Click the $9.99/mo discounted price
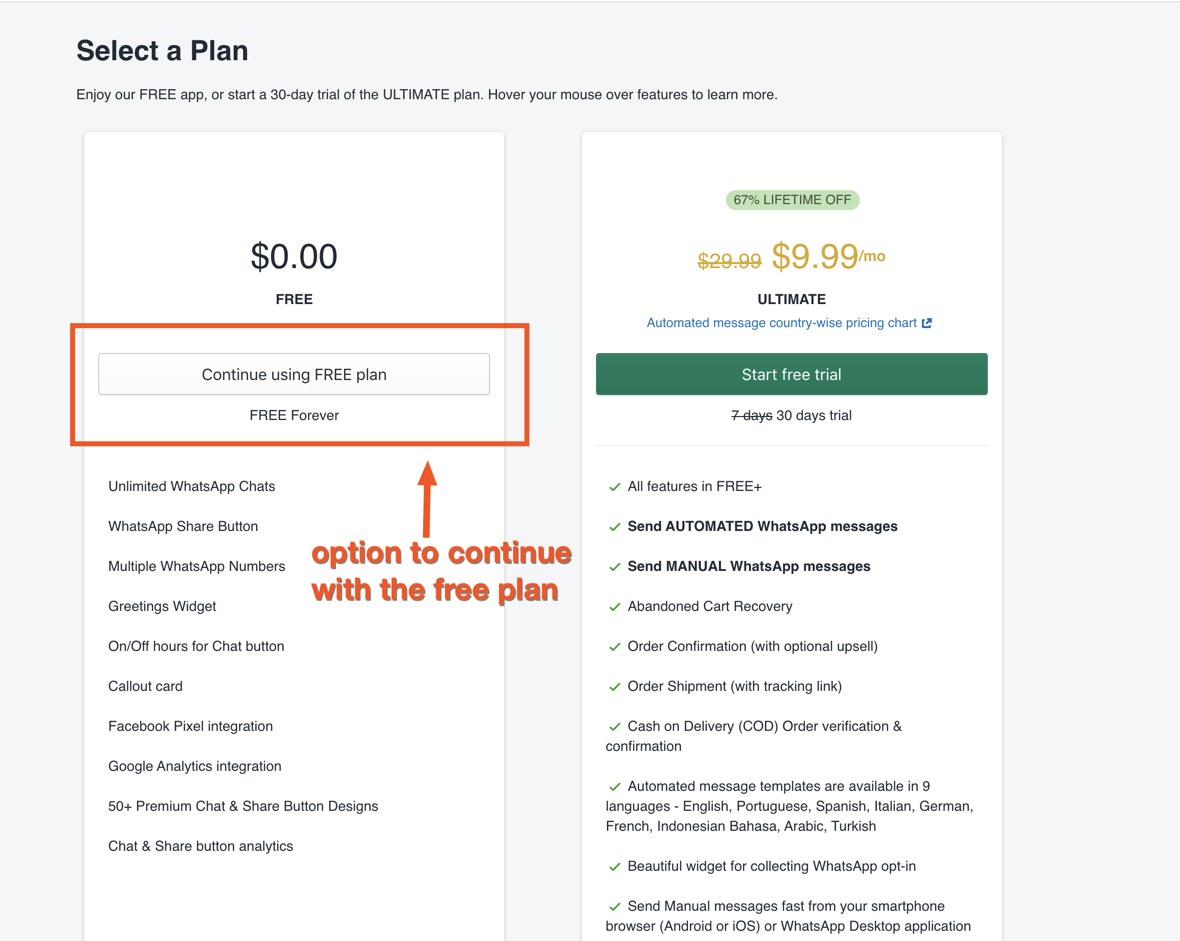 (827, 257)
